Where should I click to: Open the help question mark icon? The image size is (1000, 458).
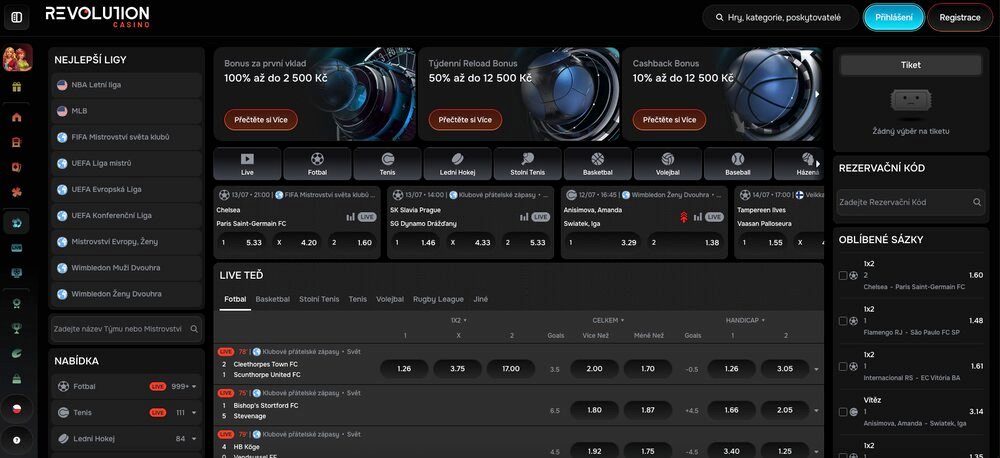click(17, 440)
